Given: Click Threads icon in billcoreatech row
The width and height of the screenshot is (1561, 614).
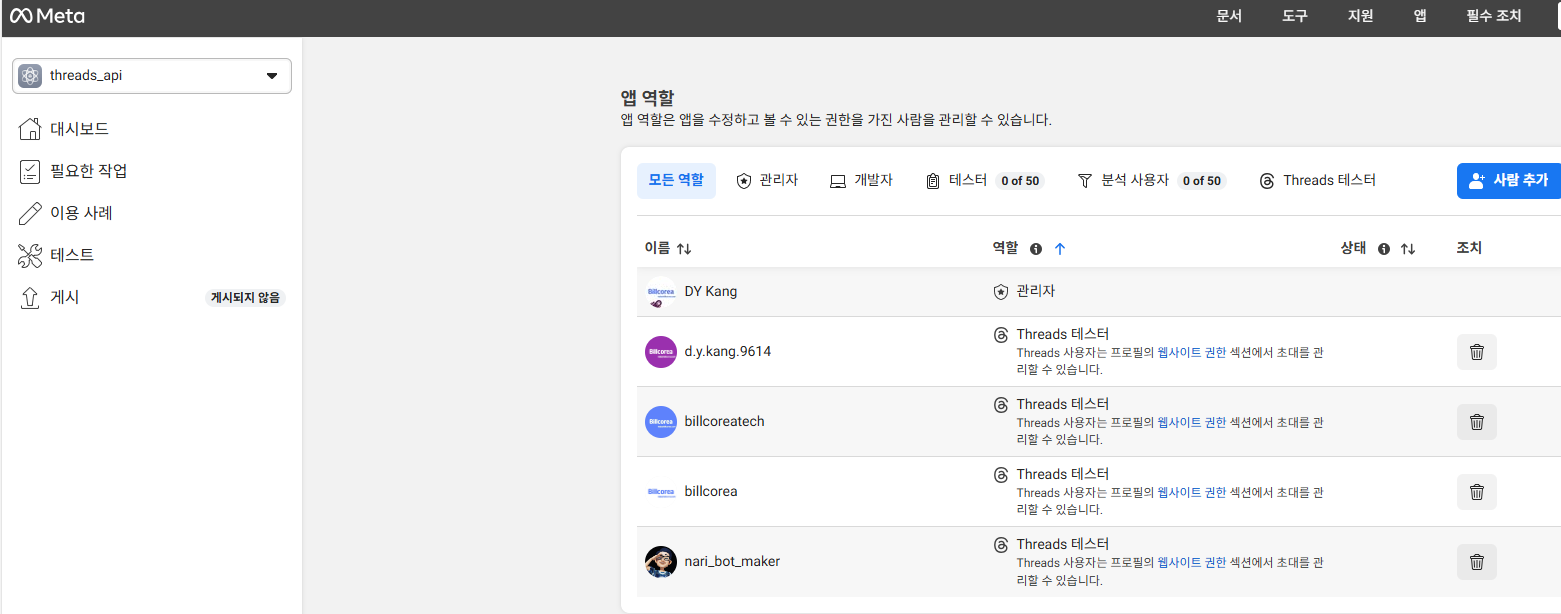Looking at the screenshot, I should coord(1001,405).
